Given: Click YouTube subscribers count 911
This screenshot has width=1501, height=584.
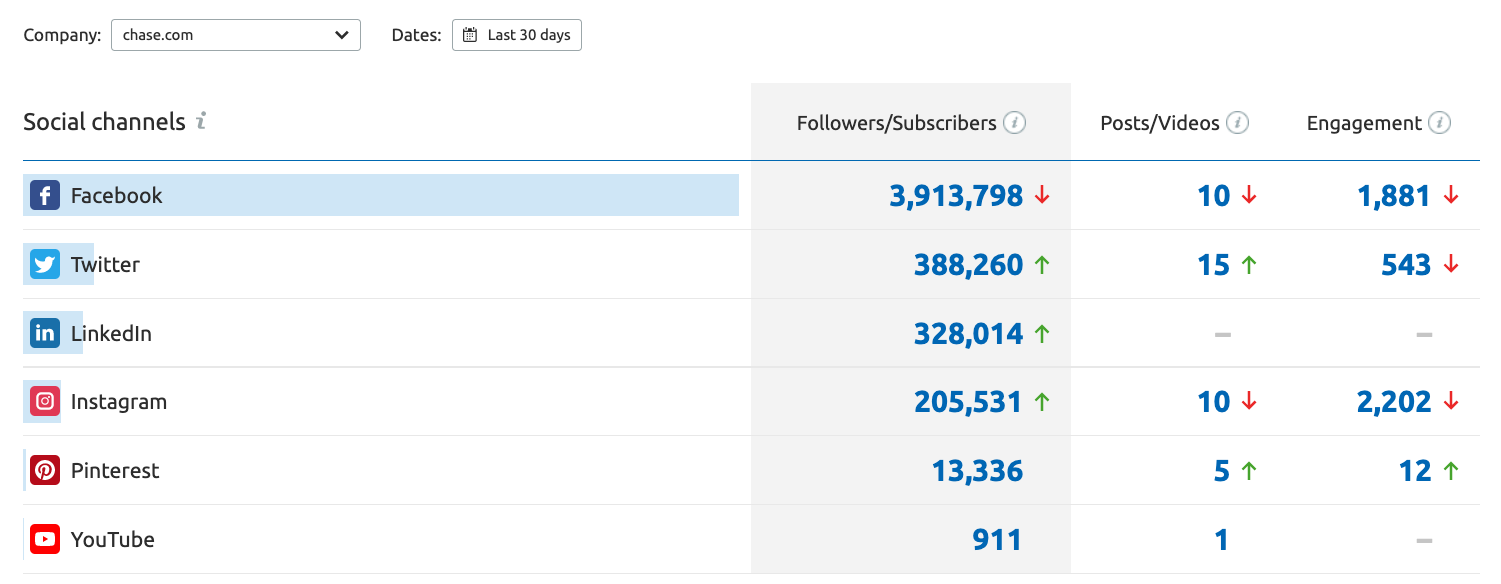Looking at the screenshot, I should point(997,540).
